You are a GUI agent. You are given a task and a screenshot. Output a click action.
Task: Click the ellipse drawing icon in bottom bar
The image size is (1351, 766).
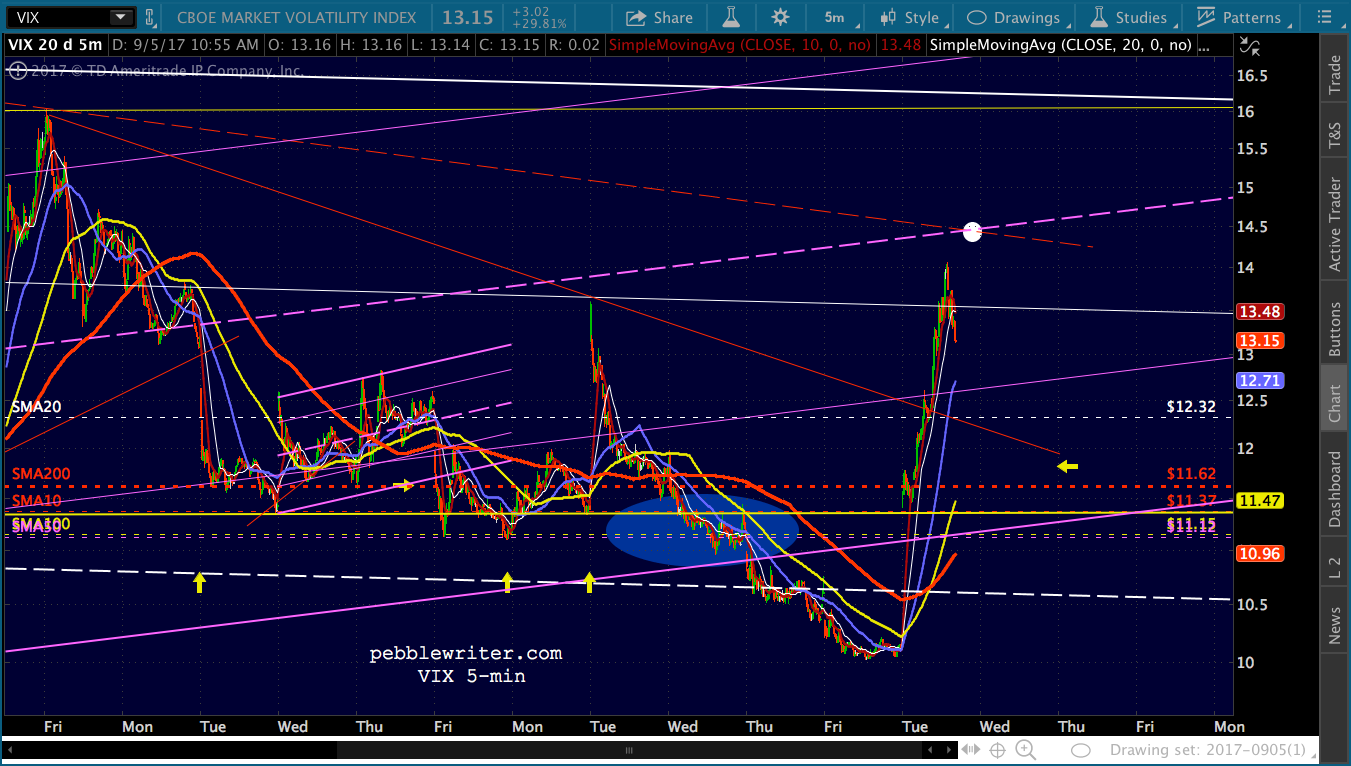pos(1080,750)
